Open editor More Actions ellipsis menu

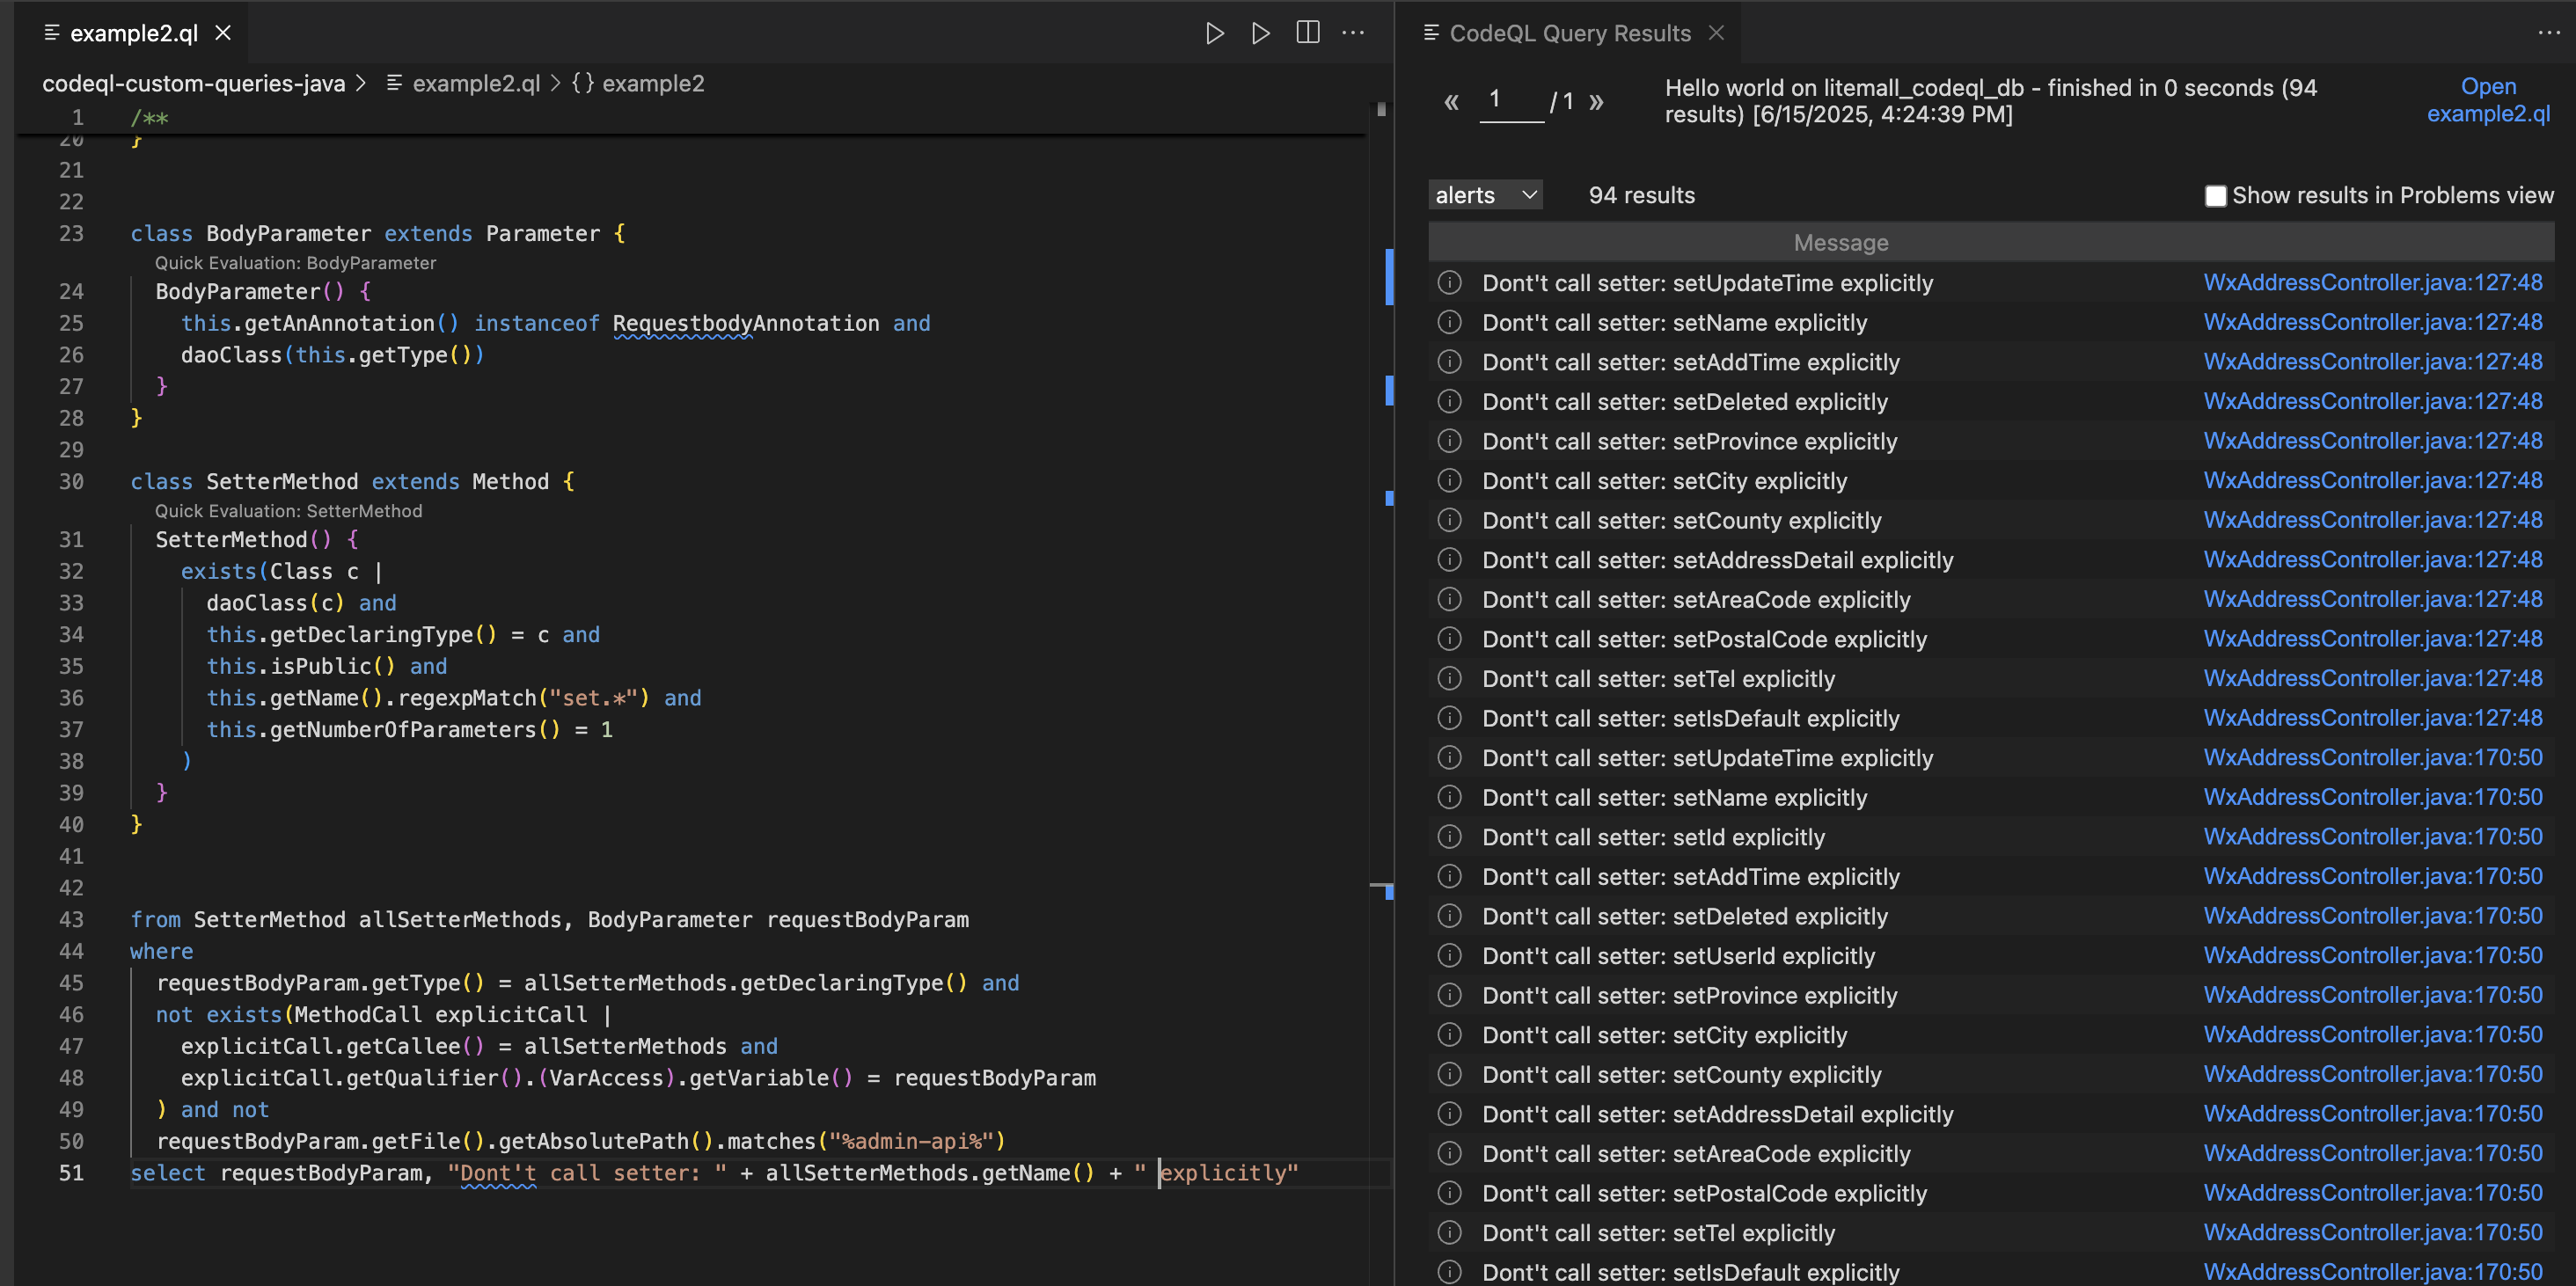pyautogui.click(x=1353, y=33)
